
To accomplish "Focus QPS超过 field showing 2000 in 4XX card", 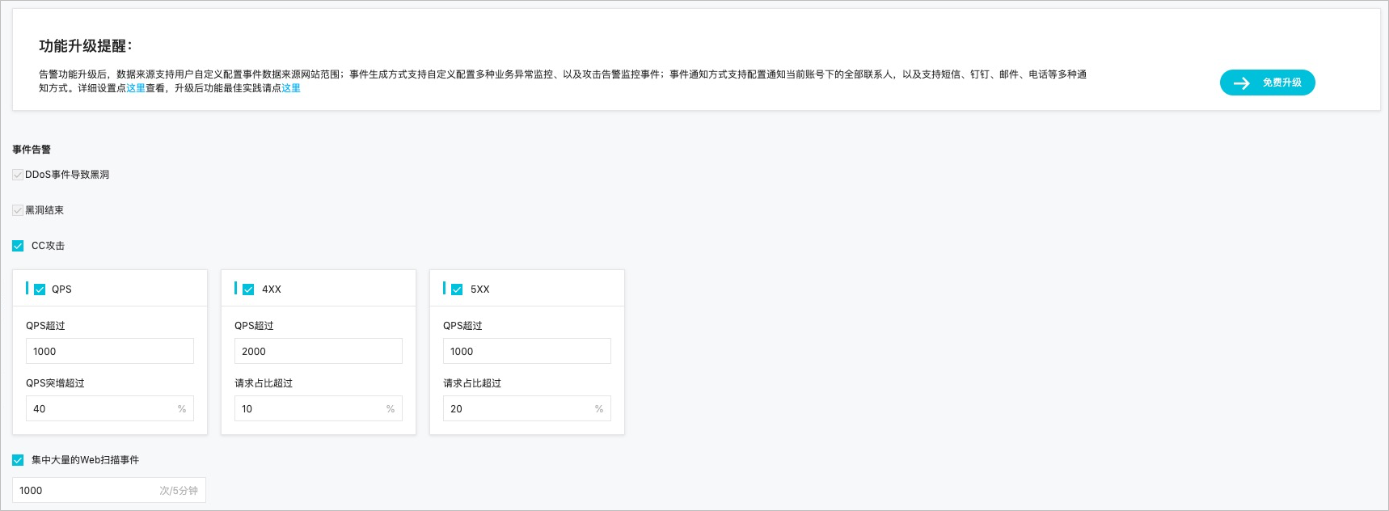I will click(x=318, y=351).
